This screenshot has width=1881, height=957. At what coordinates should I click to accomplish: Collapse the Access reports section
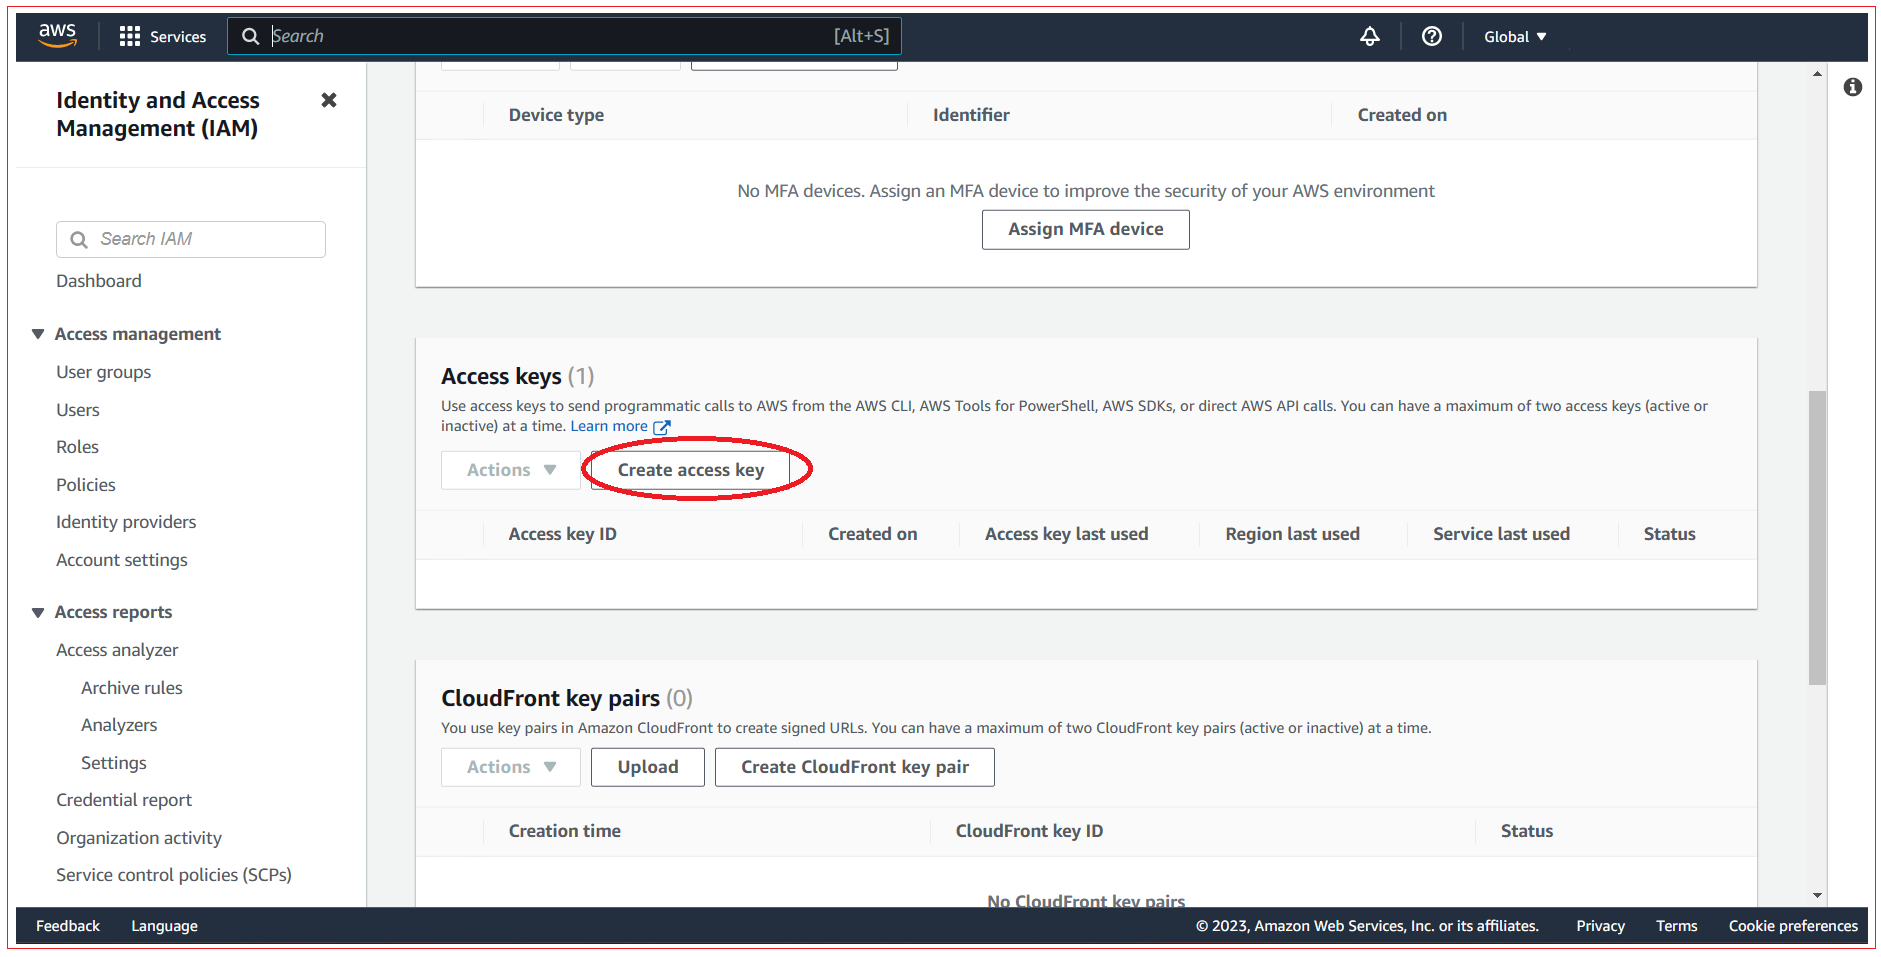(x=38, y=612)
